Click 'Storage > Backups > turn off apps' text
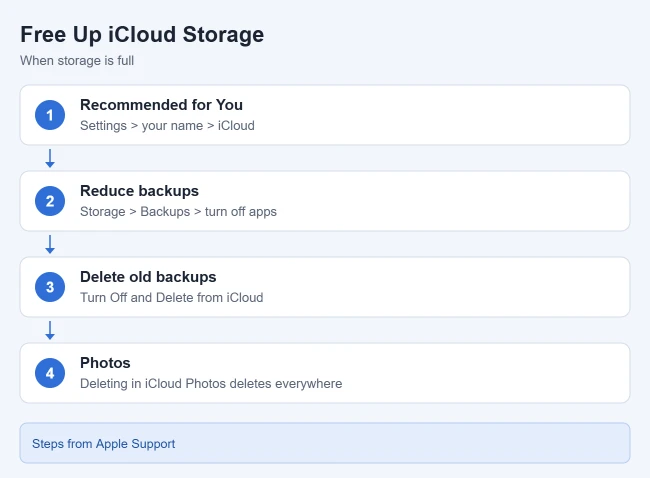Viewport: 650px width, 478px height. [178, 211]
